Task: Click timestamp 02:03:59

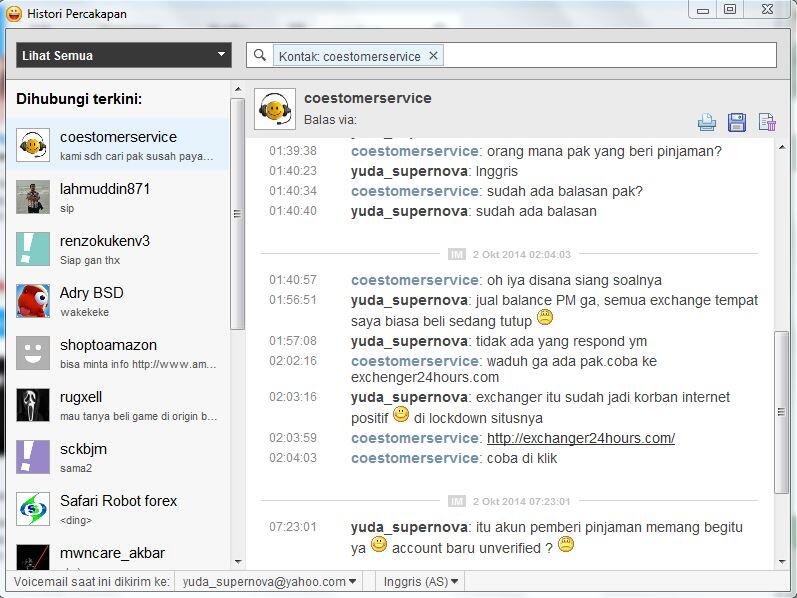Action: pyautogui.click(x=293, y=438)
